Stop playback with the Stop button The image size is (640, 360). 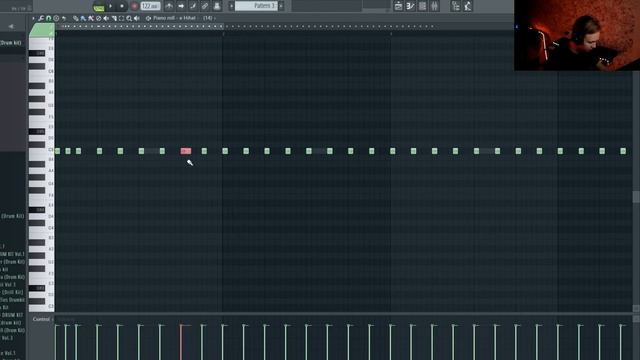(122, 6)
